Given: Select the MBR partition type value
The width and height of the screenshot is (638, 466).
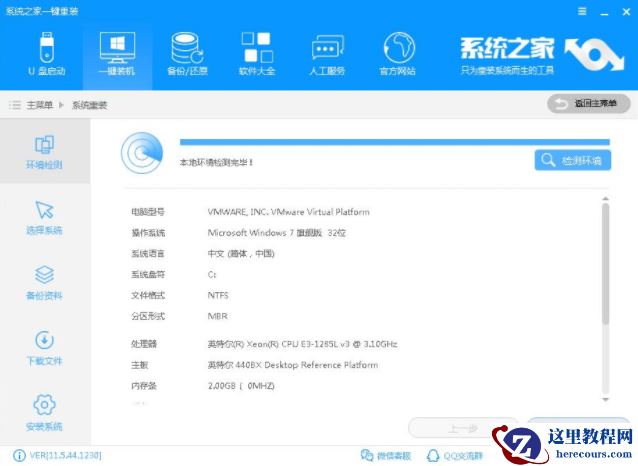Looking at the screenshot, I should pos(217,316).
